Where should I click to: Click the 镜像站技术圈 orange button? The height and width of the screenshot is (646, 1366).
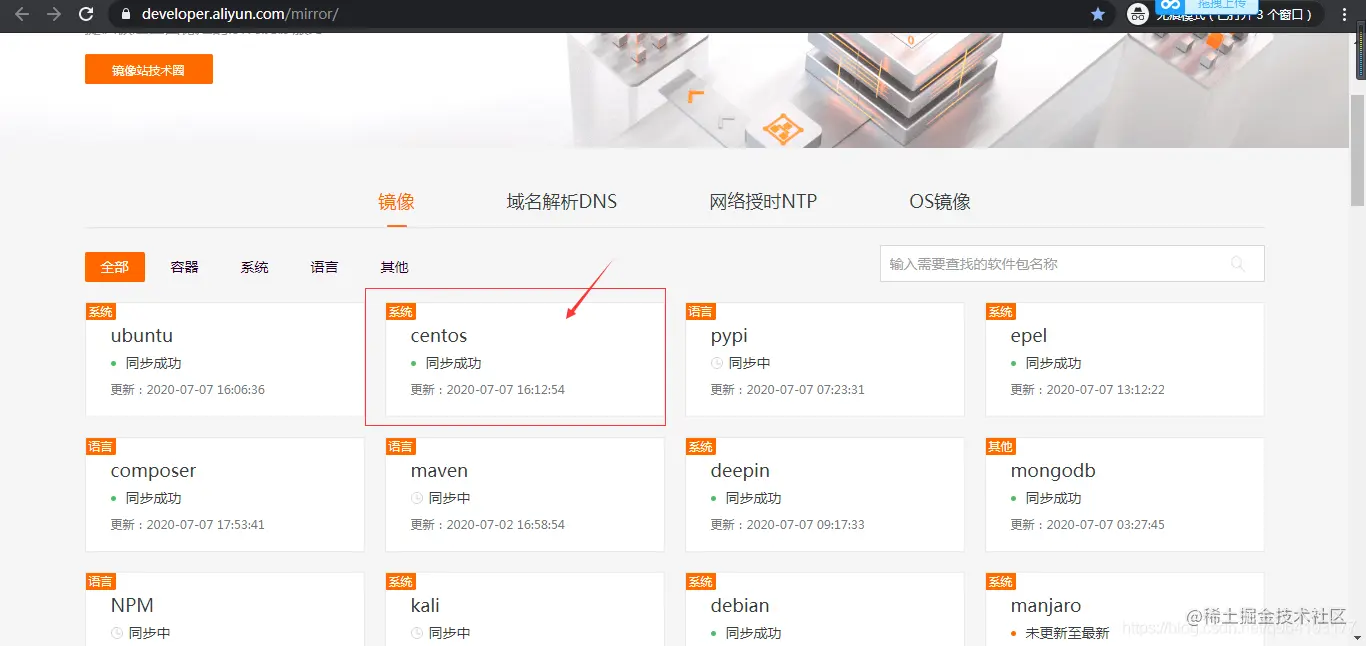click(x=149, y=70)
